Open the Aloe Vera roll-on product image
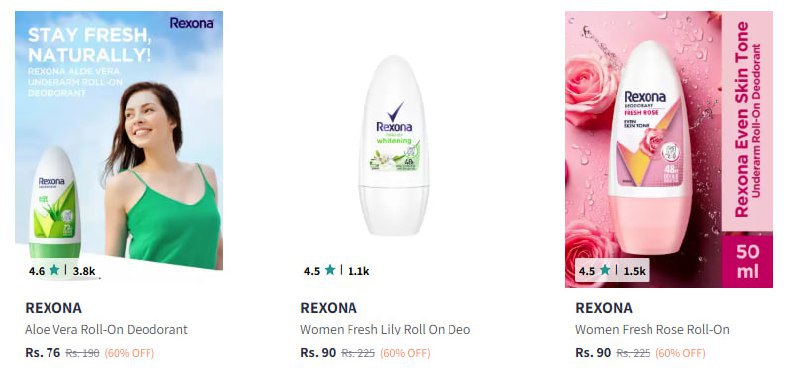 click(119, 140)
